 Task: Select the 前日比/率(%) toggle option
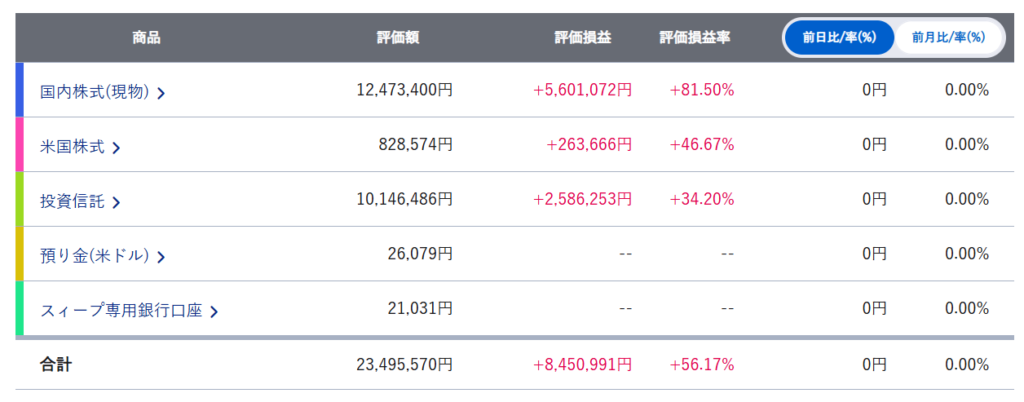point(839,38)
